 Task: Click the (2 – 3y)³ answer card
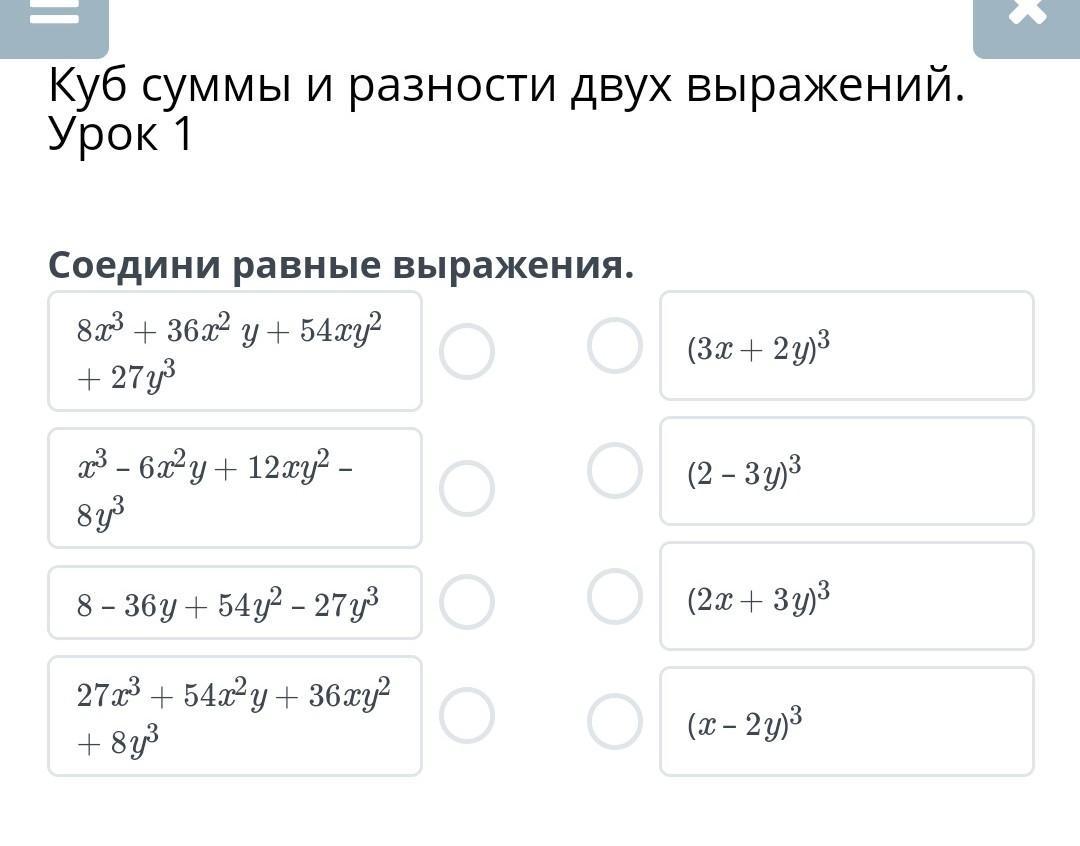[846, 471]
